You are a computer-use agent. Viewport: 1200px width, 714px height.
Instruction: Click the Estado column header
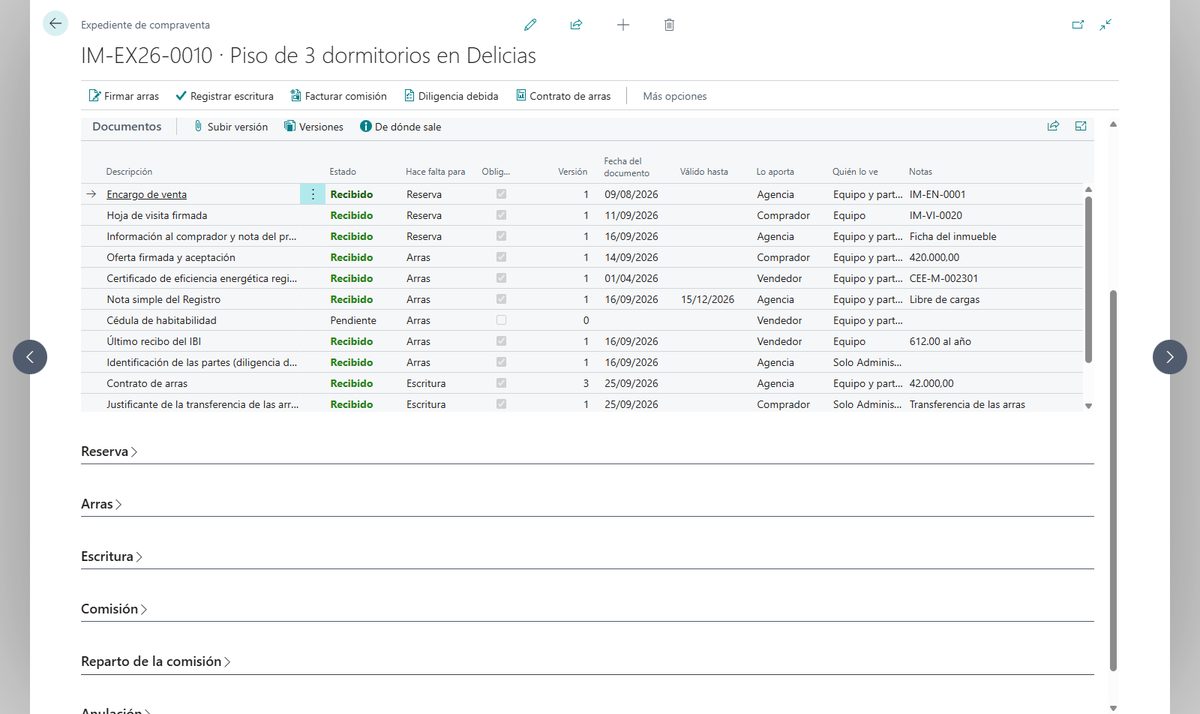(343, 172)
